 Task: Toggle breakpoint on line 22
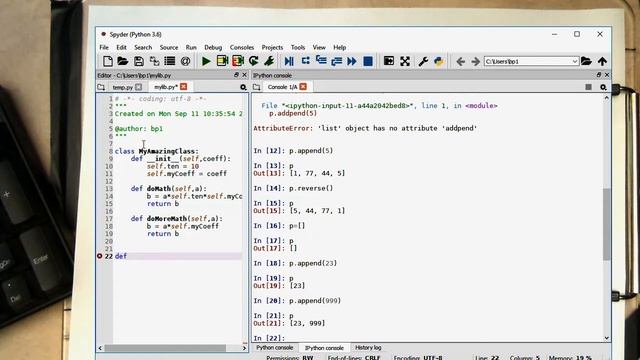[100, 256]
